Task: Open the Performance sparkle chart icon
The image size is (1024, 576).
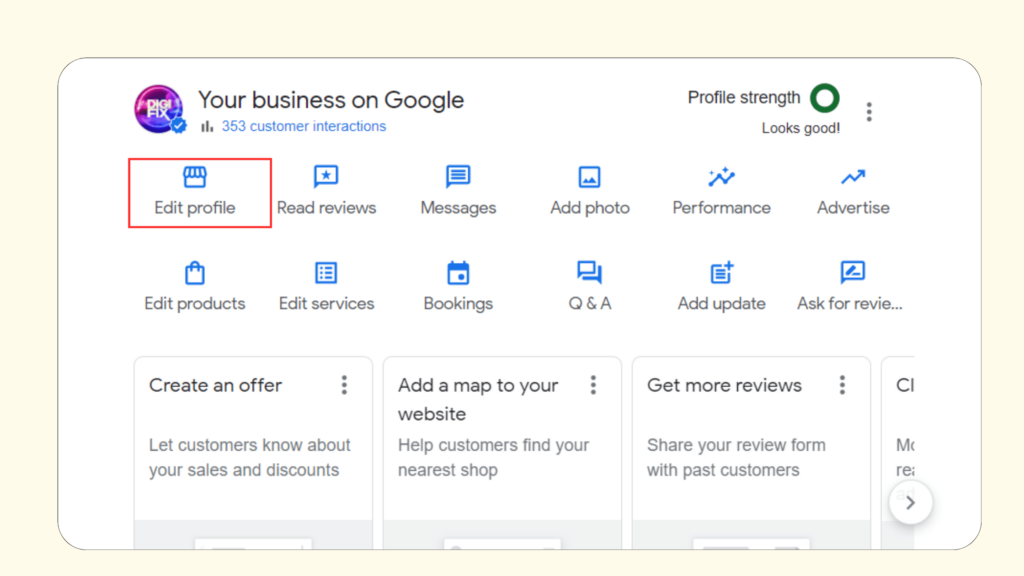Action: pos(721,176)
